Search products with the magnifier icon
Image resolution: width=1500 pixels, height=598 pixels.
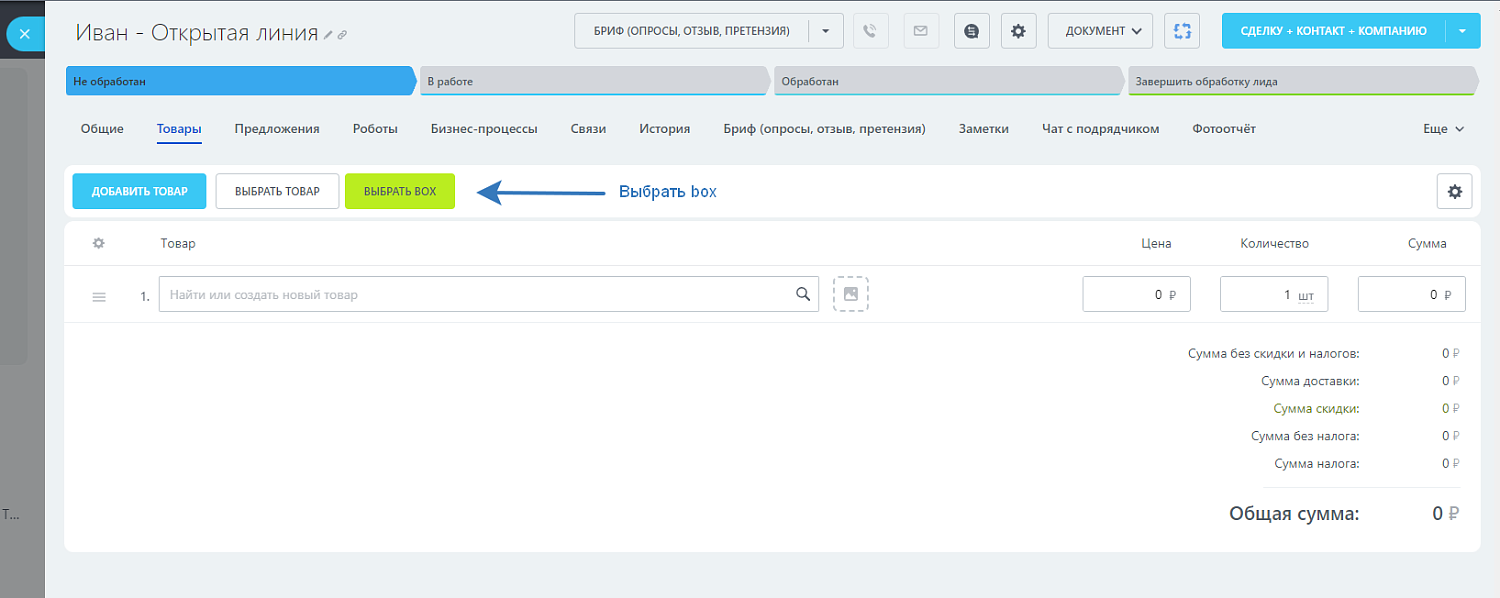[x=803, y=294]
